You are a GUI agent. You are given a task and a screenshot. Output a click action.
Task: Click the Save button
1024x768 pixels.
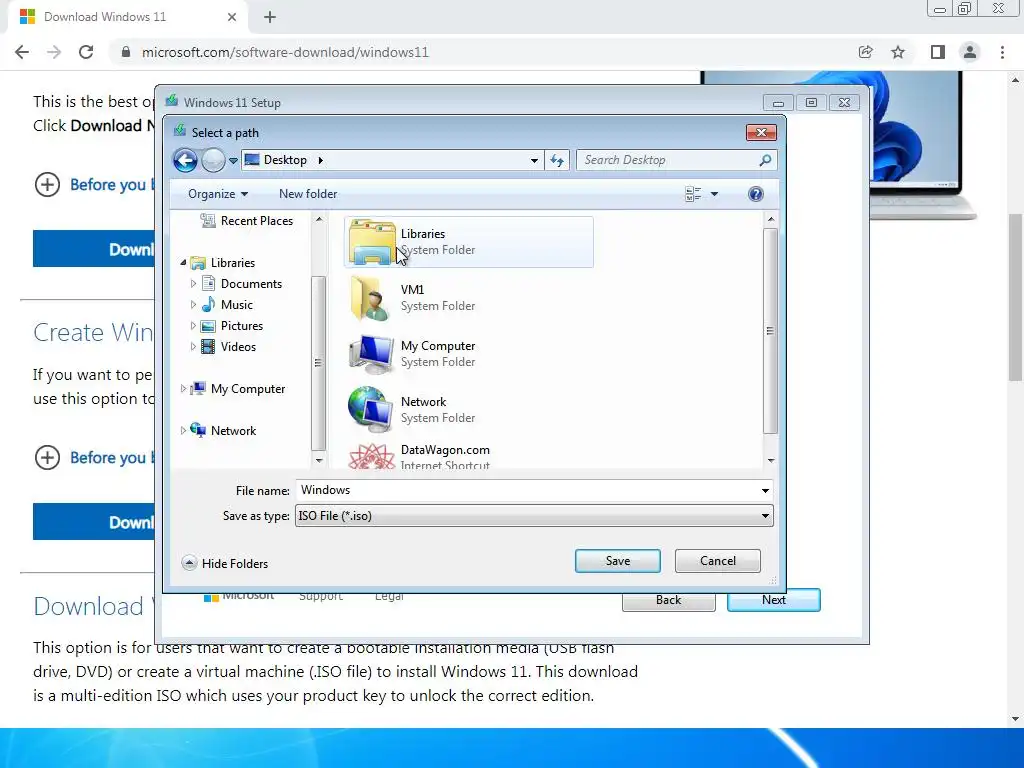pyautogui.click(x=618, y=561)
